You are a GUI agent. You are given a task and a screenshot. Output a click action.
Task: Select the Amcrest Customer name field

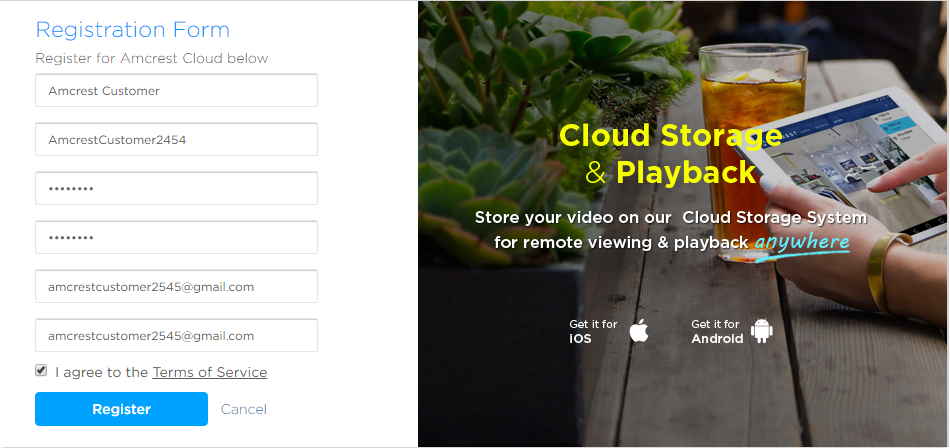coord(176,90)
